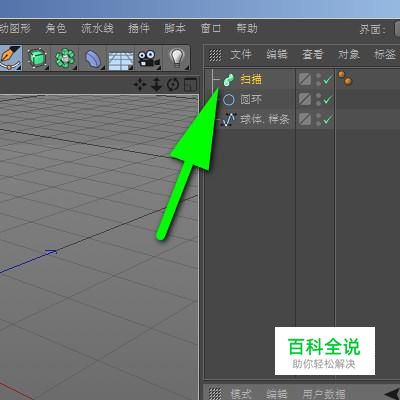Disable the green checkmark for 扫描
The width and height of the screenshot is (400, 400).
tap(328, 79)
